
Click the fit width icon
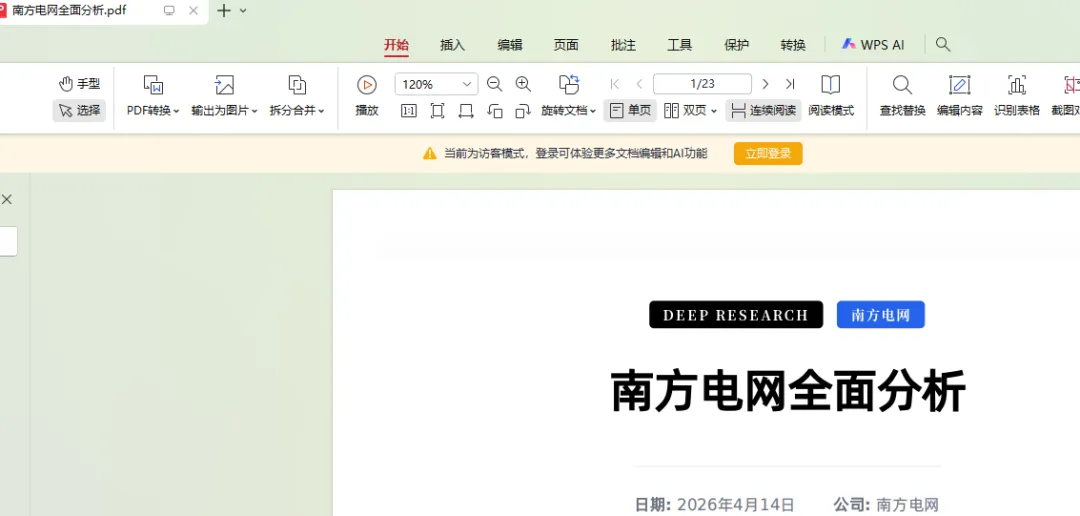pyautogui.click(x=466, y=110)
